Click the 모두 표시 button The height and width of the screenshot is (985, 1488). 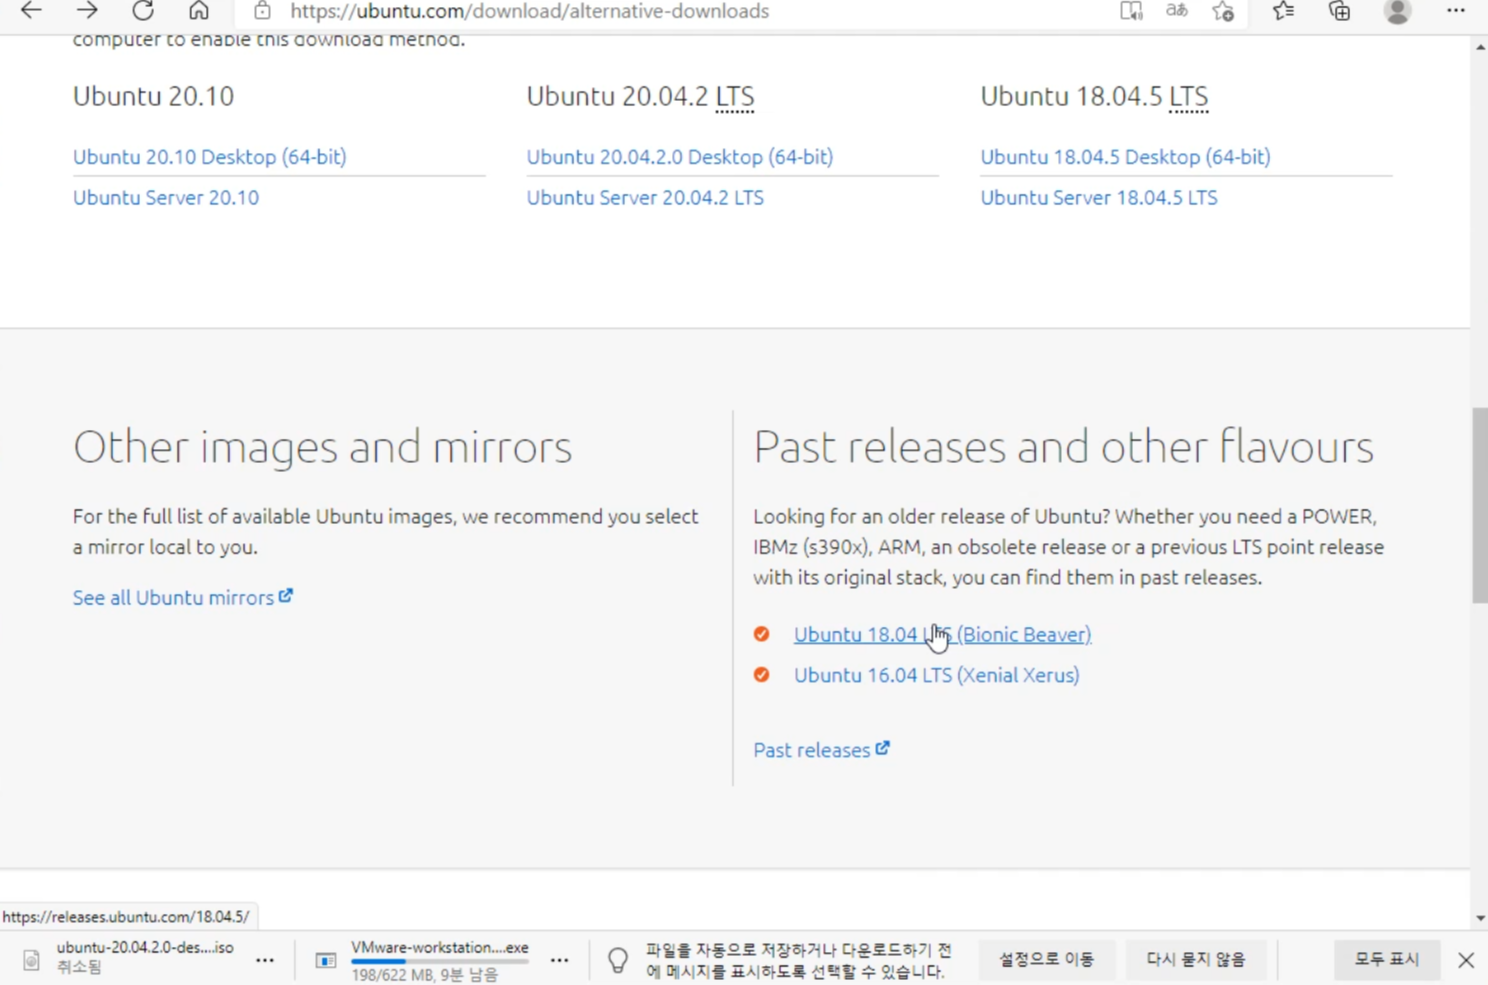point(1387,959)
